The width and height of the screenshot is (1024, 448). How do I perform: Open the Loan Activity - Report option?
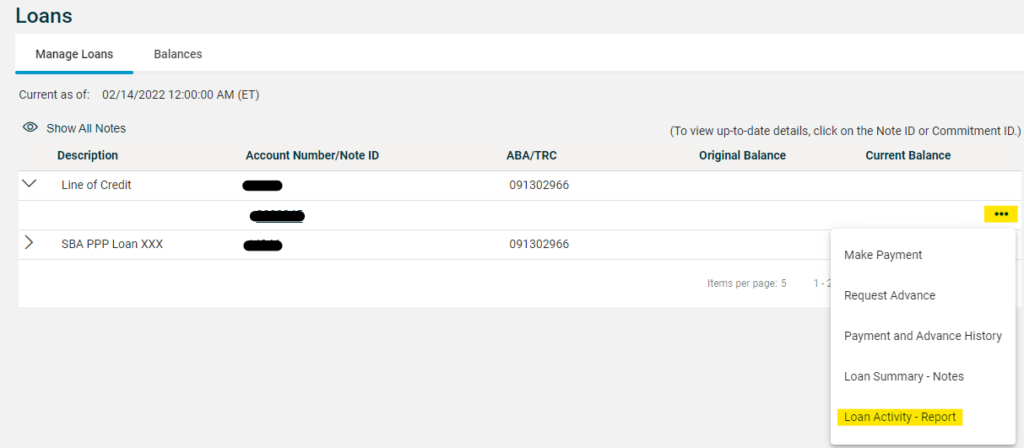coord(900,417)
